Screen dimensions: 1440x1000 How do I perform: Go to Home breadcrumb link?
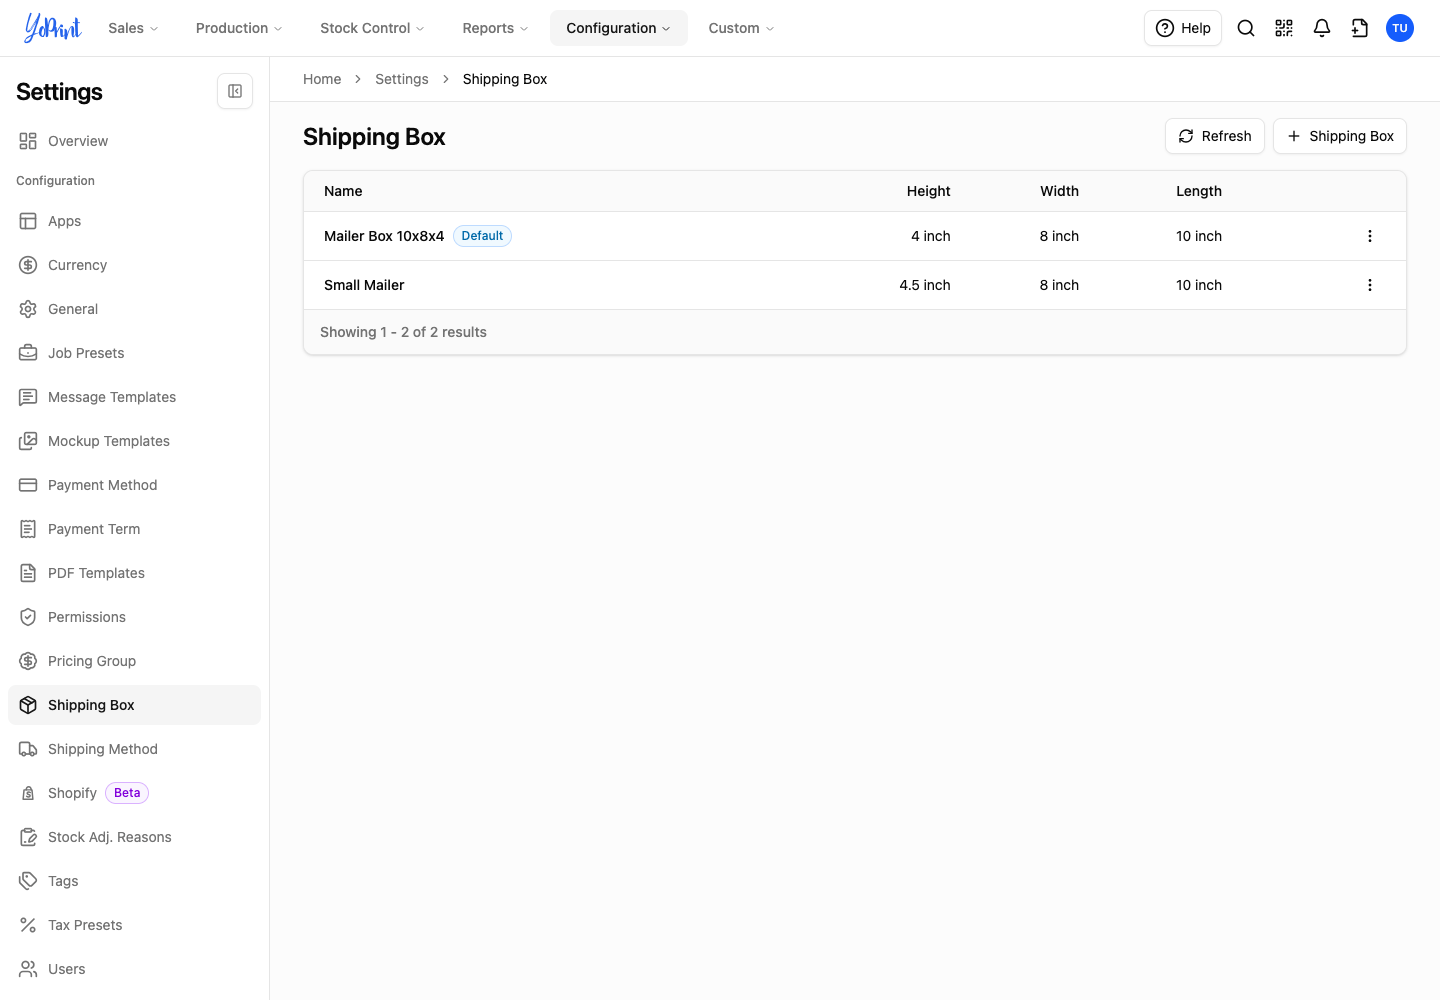click(322, 79)
